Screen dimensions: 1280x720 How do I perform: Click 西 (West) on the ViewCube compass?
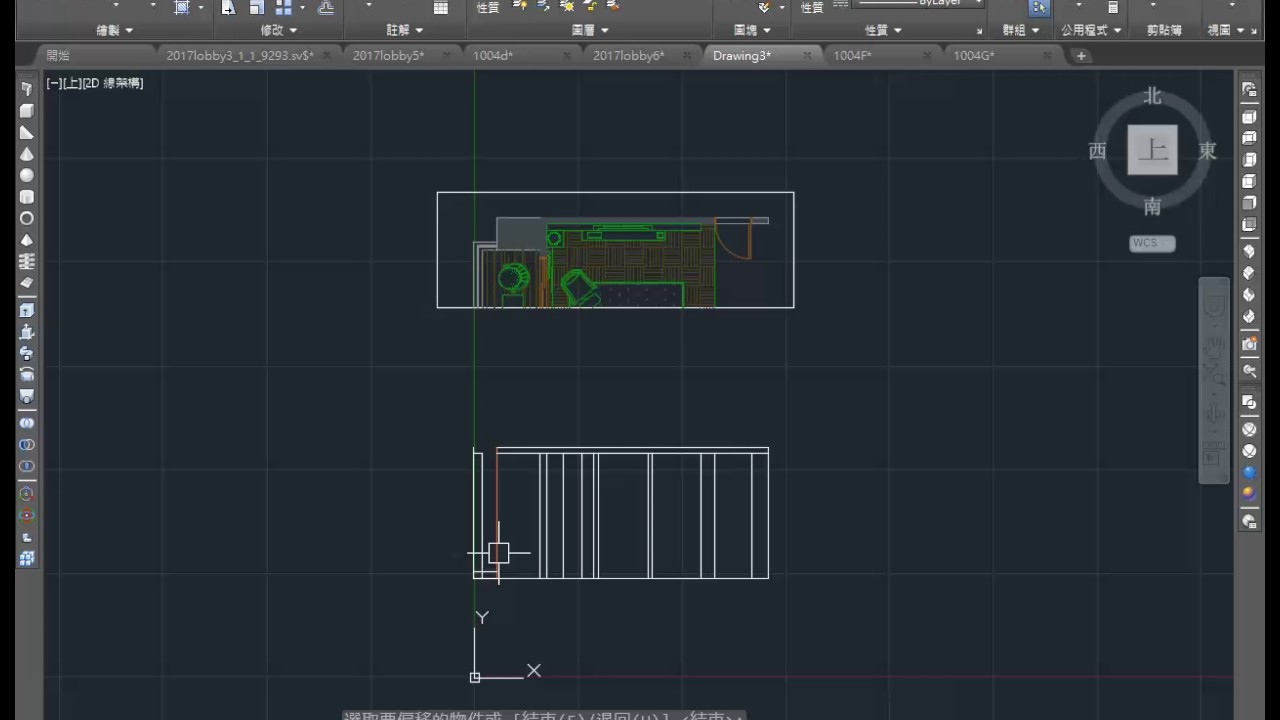coord(1097,151)
